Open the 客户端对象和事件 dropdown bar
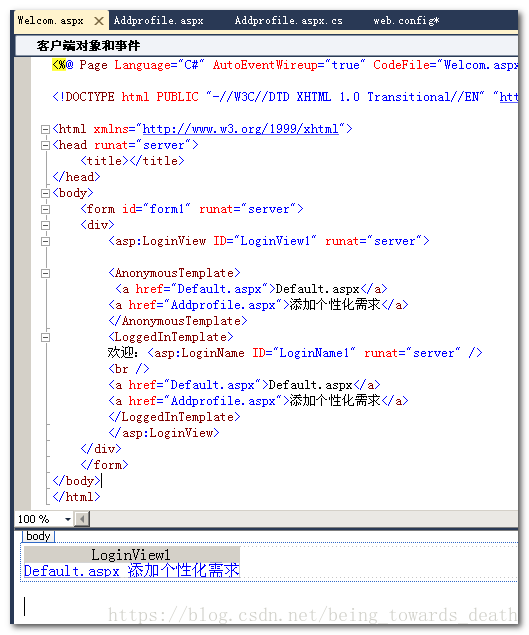Screen dimensions: 529x635 pos(266,45)
